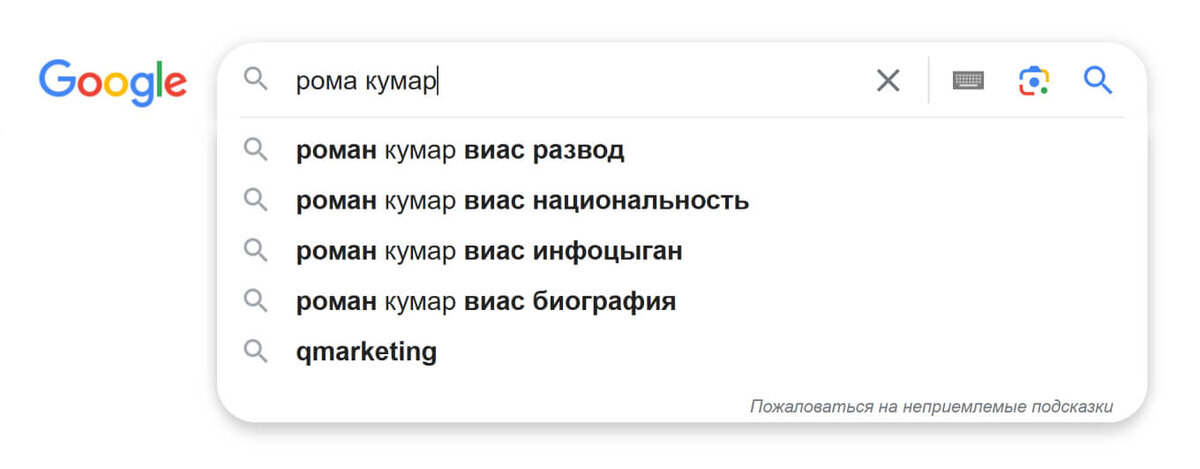Click the blue magnifier search button
The width and height of the screenshot is (1200, 469).
pos(1098,80)
